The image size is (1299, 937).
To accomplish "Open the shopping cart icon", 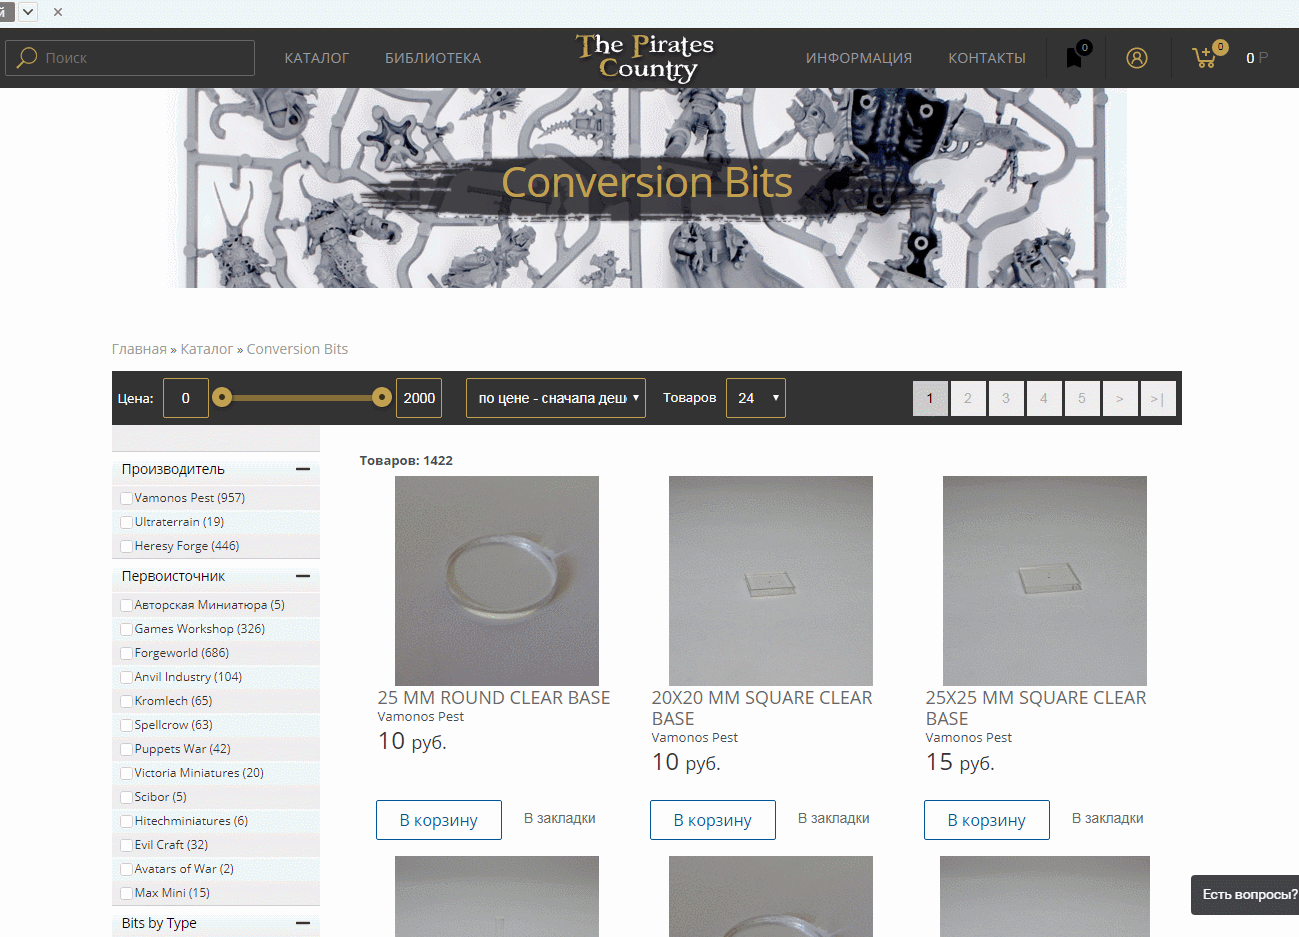I will [x=1205, y=57].
